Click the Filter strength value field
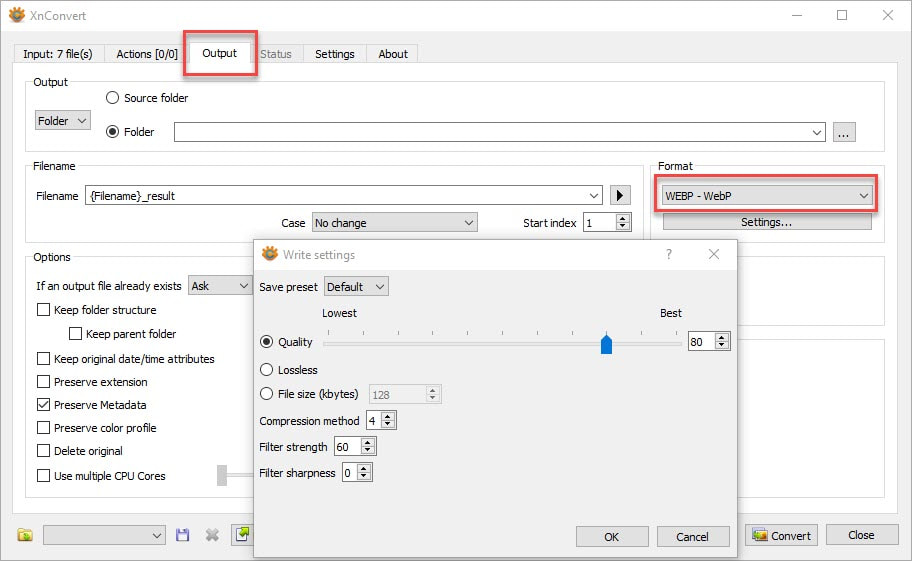The image size is (912, 561). coord(347,446)
